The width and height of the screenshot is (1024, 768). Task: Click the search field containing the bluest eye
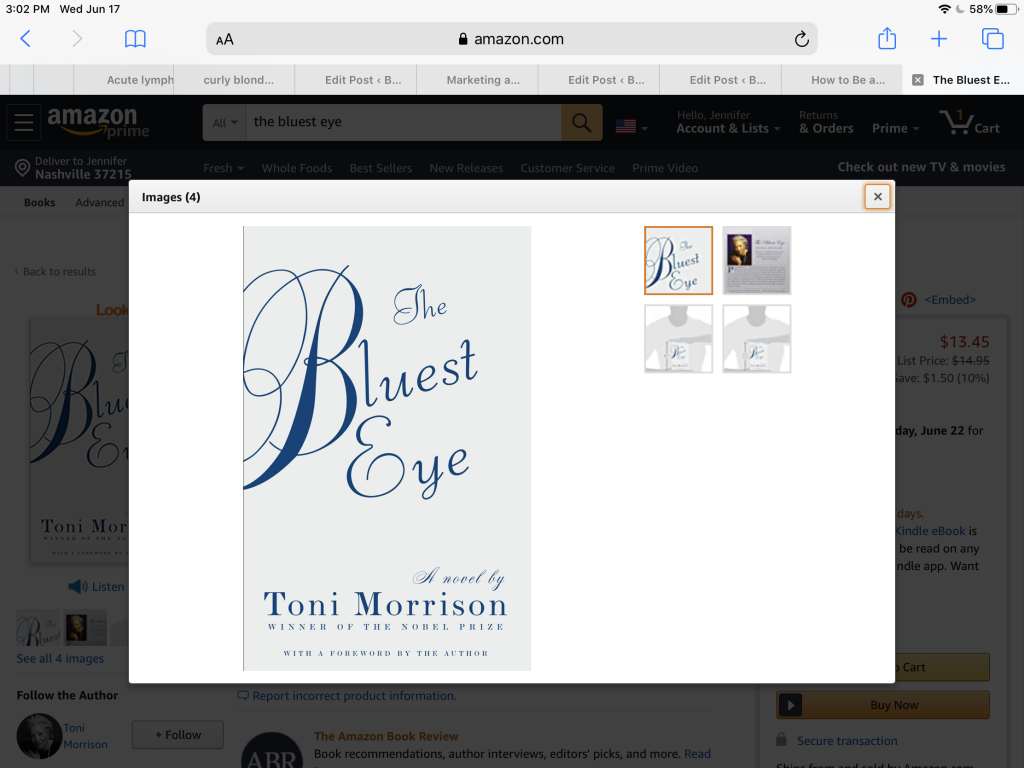(x=403, y=122)
